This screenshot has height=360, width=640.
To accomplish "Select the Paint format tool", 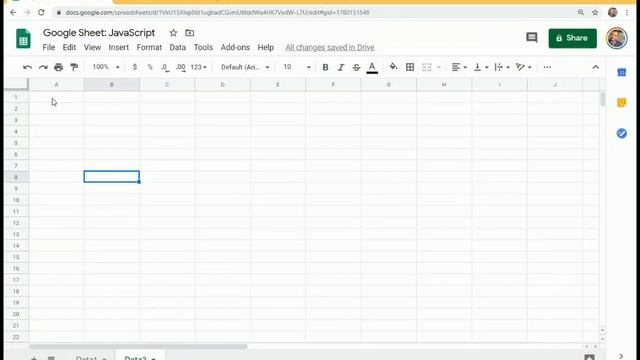I will click(74, 67).
